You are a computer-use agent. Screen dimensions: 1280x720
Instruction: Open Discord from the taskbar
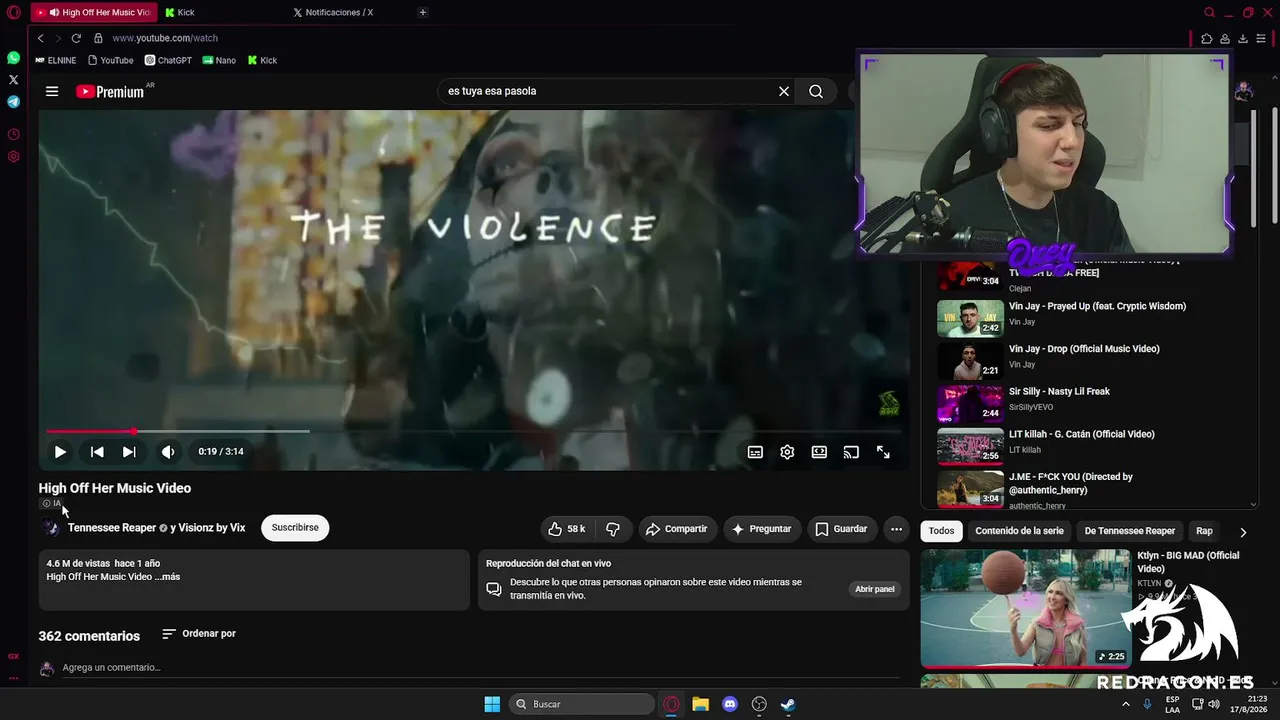click(x=730, y=704)
